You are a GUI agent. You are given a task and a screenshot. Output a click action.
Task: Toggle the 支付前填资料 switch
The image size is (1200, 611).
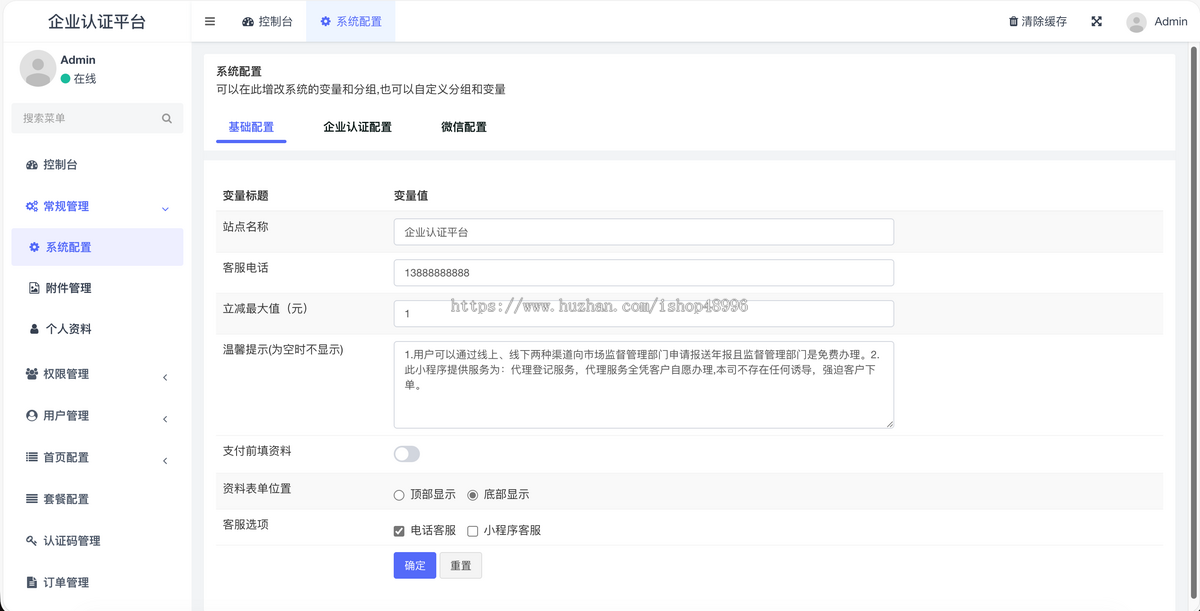pyautogui.click(x=407, y=454)
